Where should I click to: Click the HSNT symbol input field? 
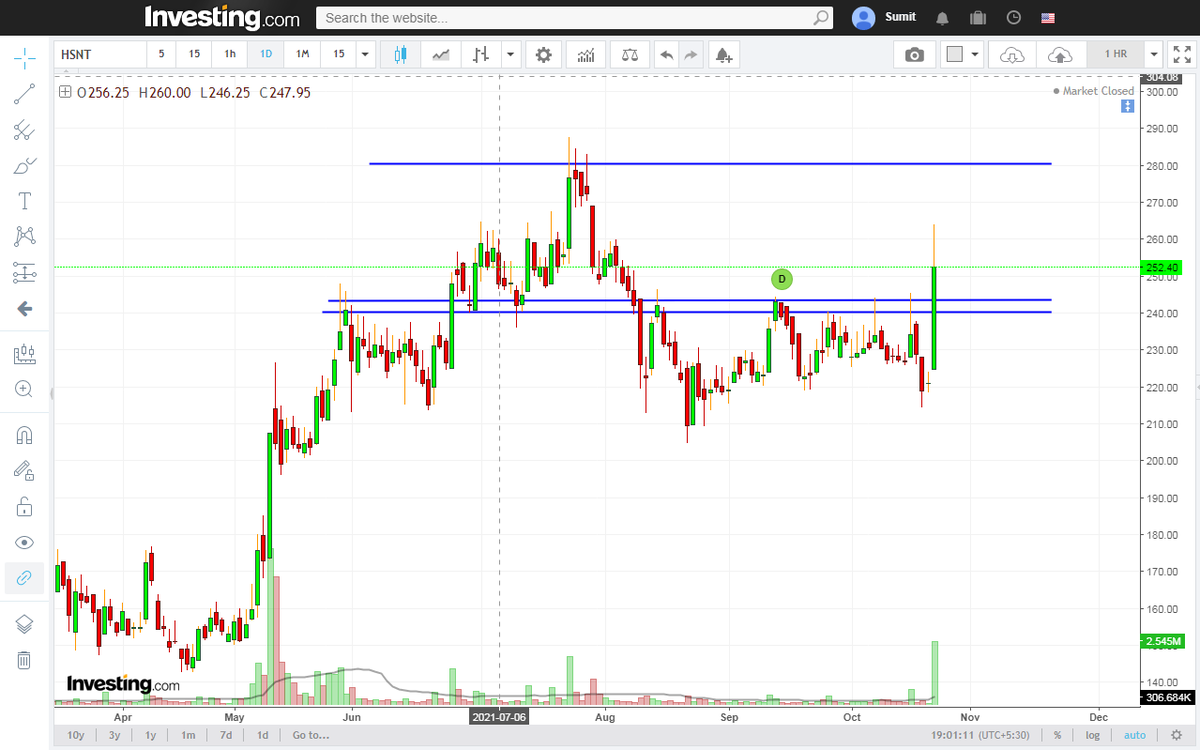100,54
